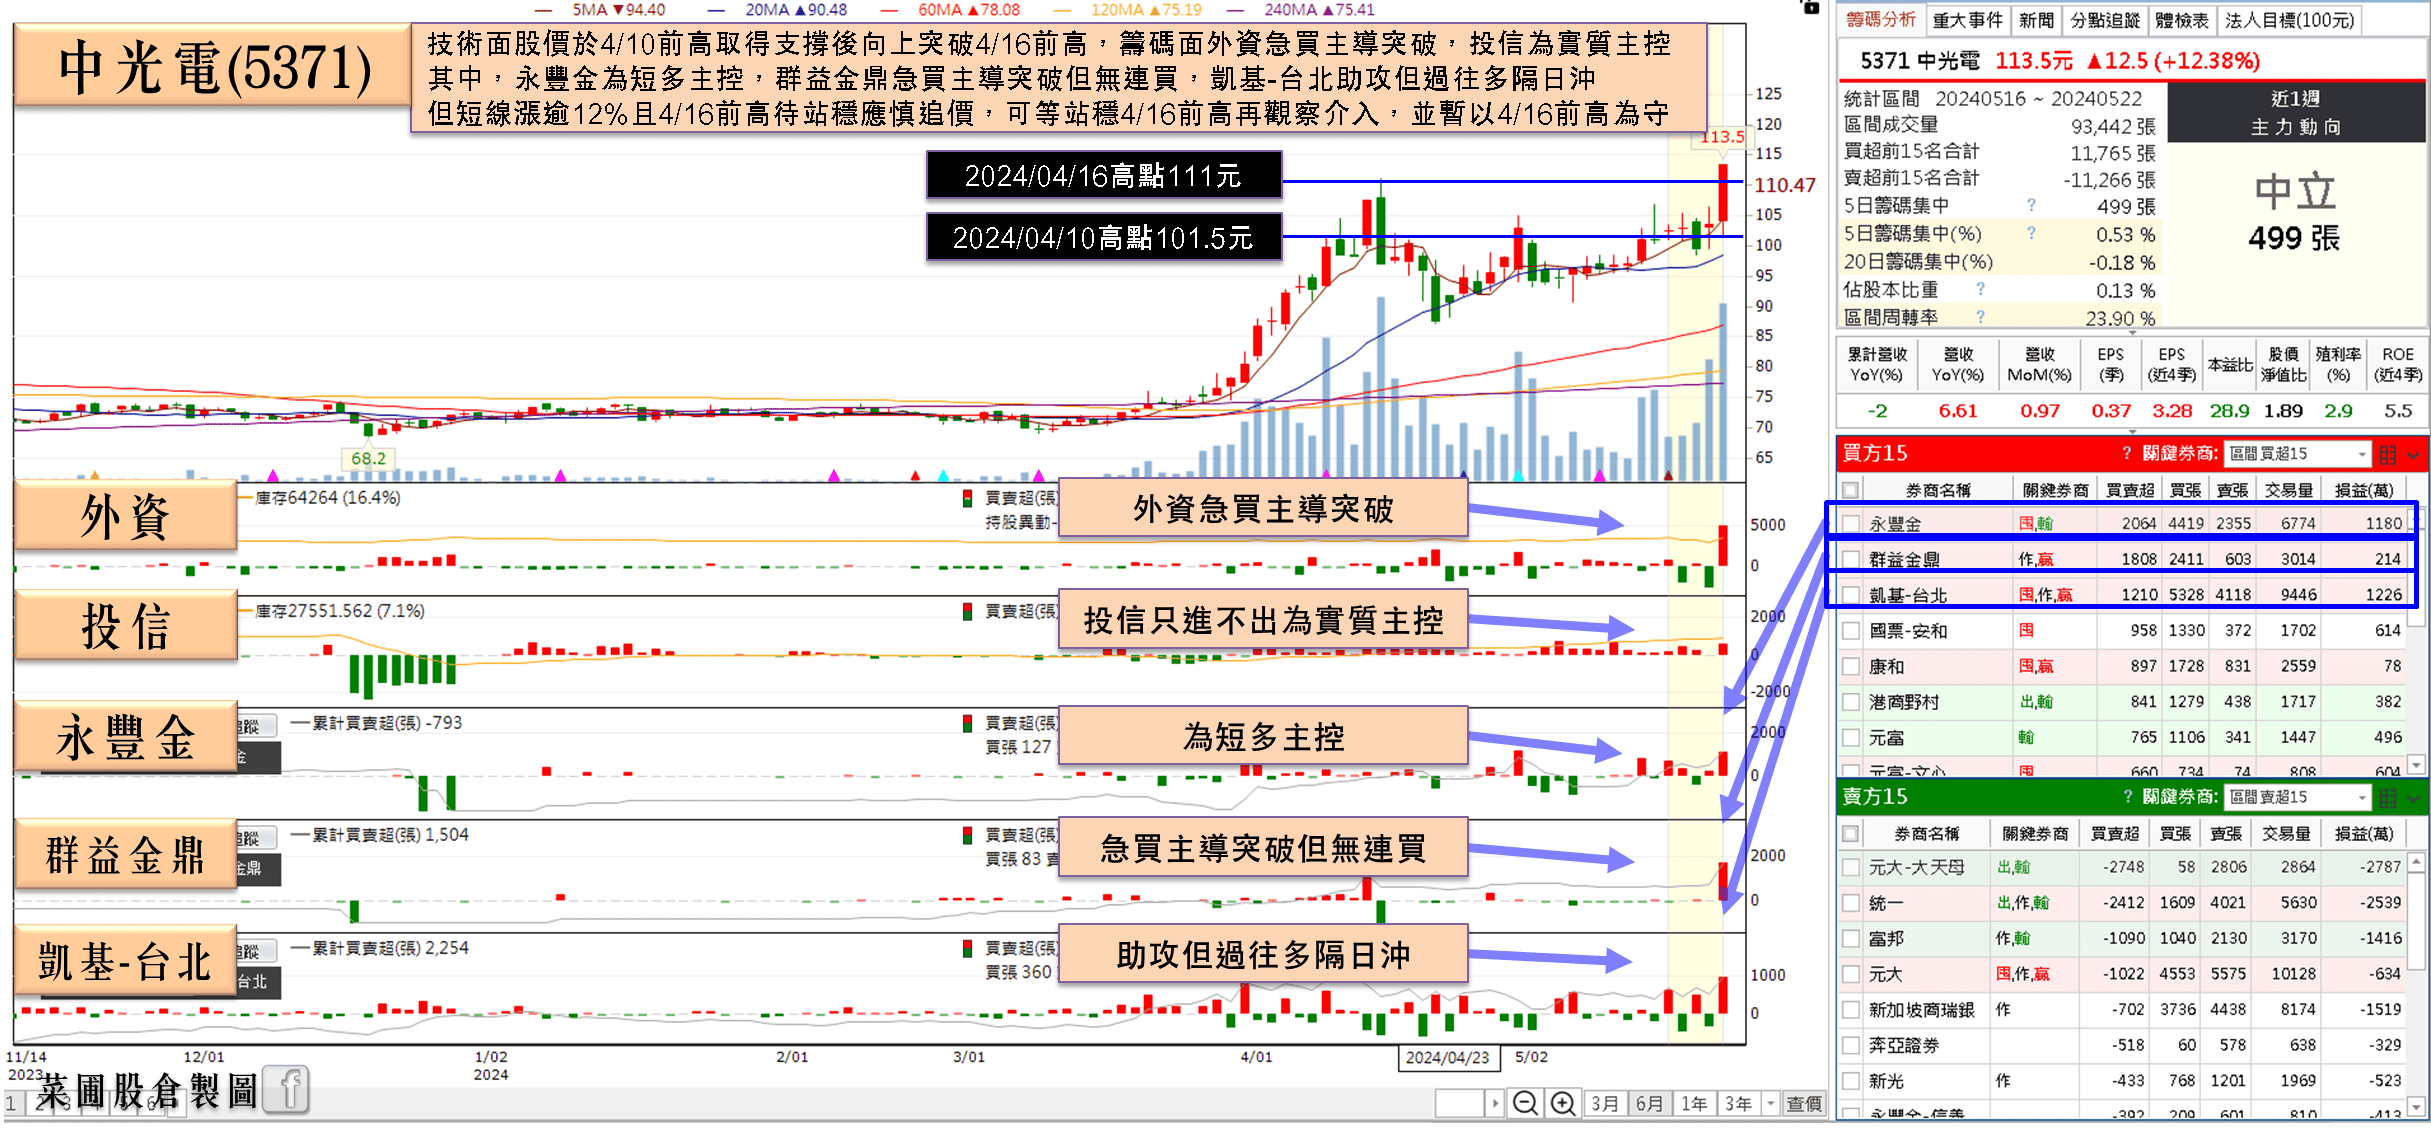Set chart range to 3年
Viewport: 2431px width, 1144px height.
point(1738,1103)
